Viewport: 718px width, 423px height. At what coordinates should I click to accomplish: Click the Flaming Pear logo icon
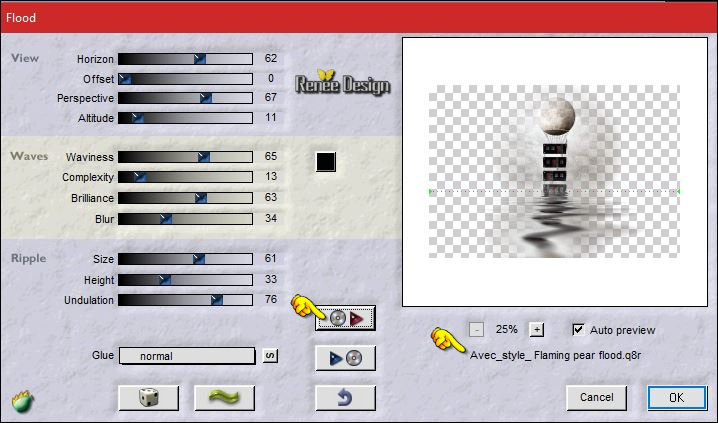pos(23,401)
